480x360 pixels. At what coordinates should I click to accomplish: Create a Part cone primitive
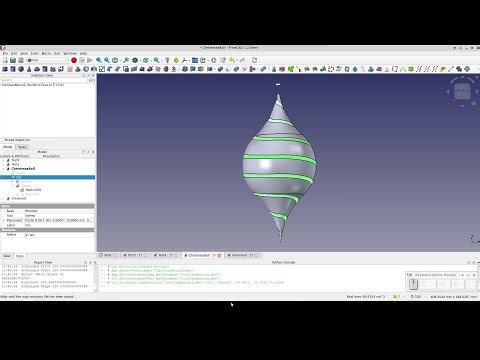point(29,69)
